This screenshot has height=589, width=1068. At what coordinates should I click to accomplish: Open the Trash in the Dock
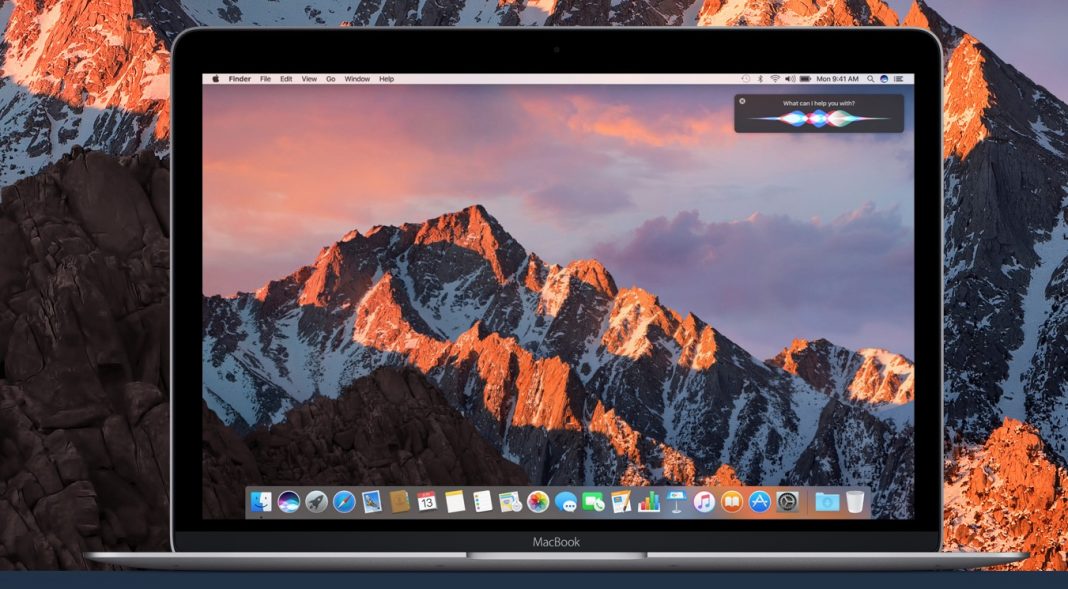[855, 502]
